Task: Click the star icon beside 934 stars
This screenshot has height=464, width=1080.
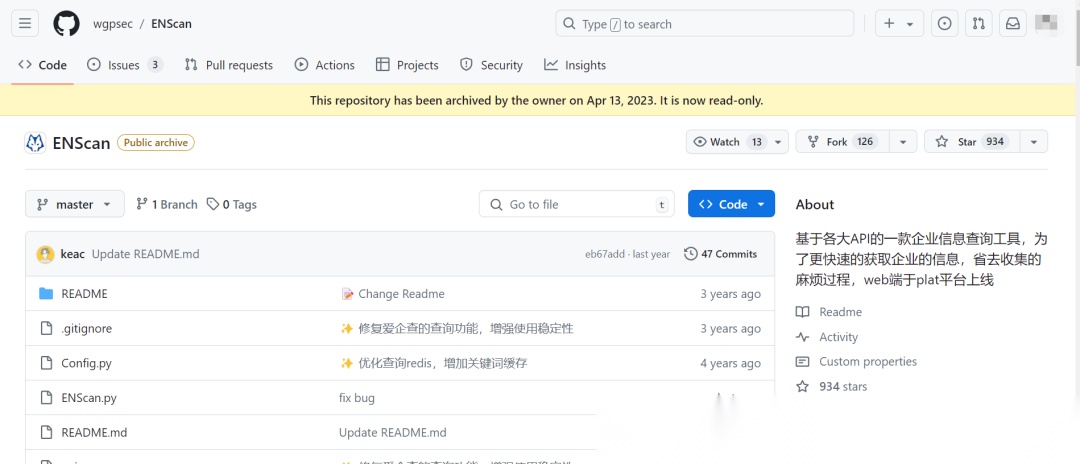Action: click(x=802, y=386)
